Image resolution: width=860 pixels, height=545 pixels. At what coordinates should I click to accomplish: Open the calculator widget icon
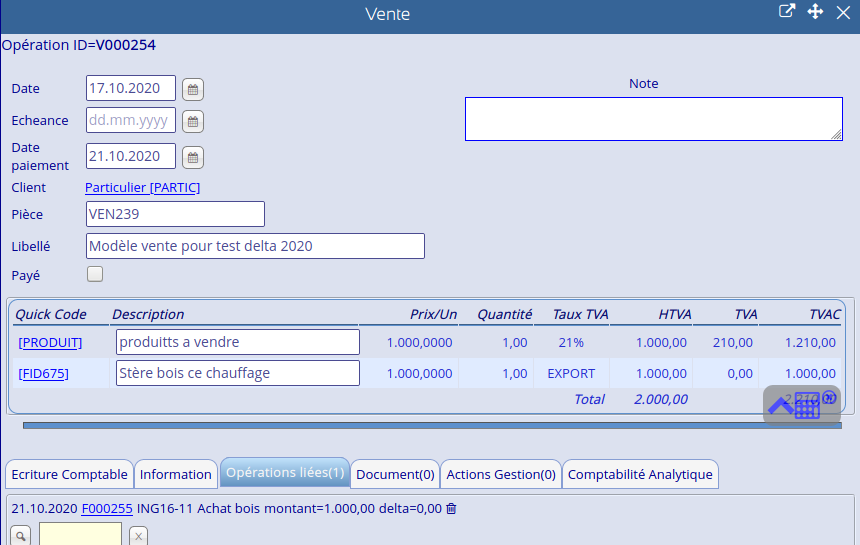pos(808,406)
